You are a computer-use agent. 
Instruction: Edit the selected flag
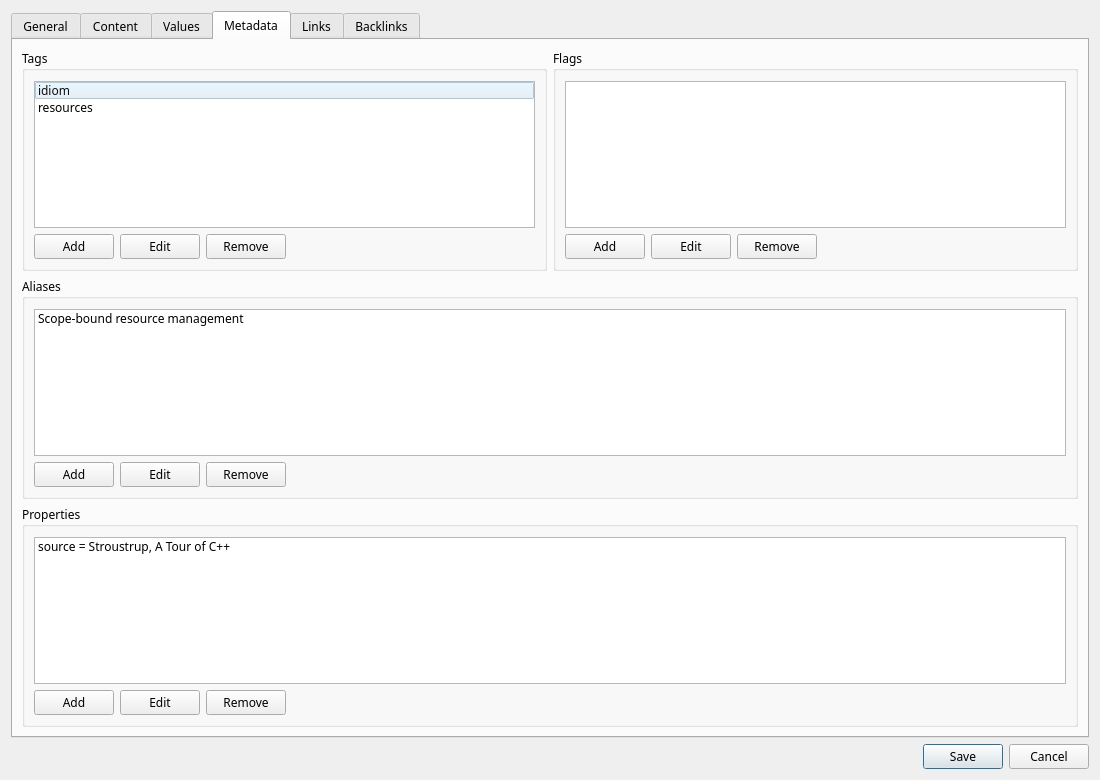click(x=691, y=246)
